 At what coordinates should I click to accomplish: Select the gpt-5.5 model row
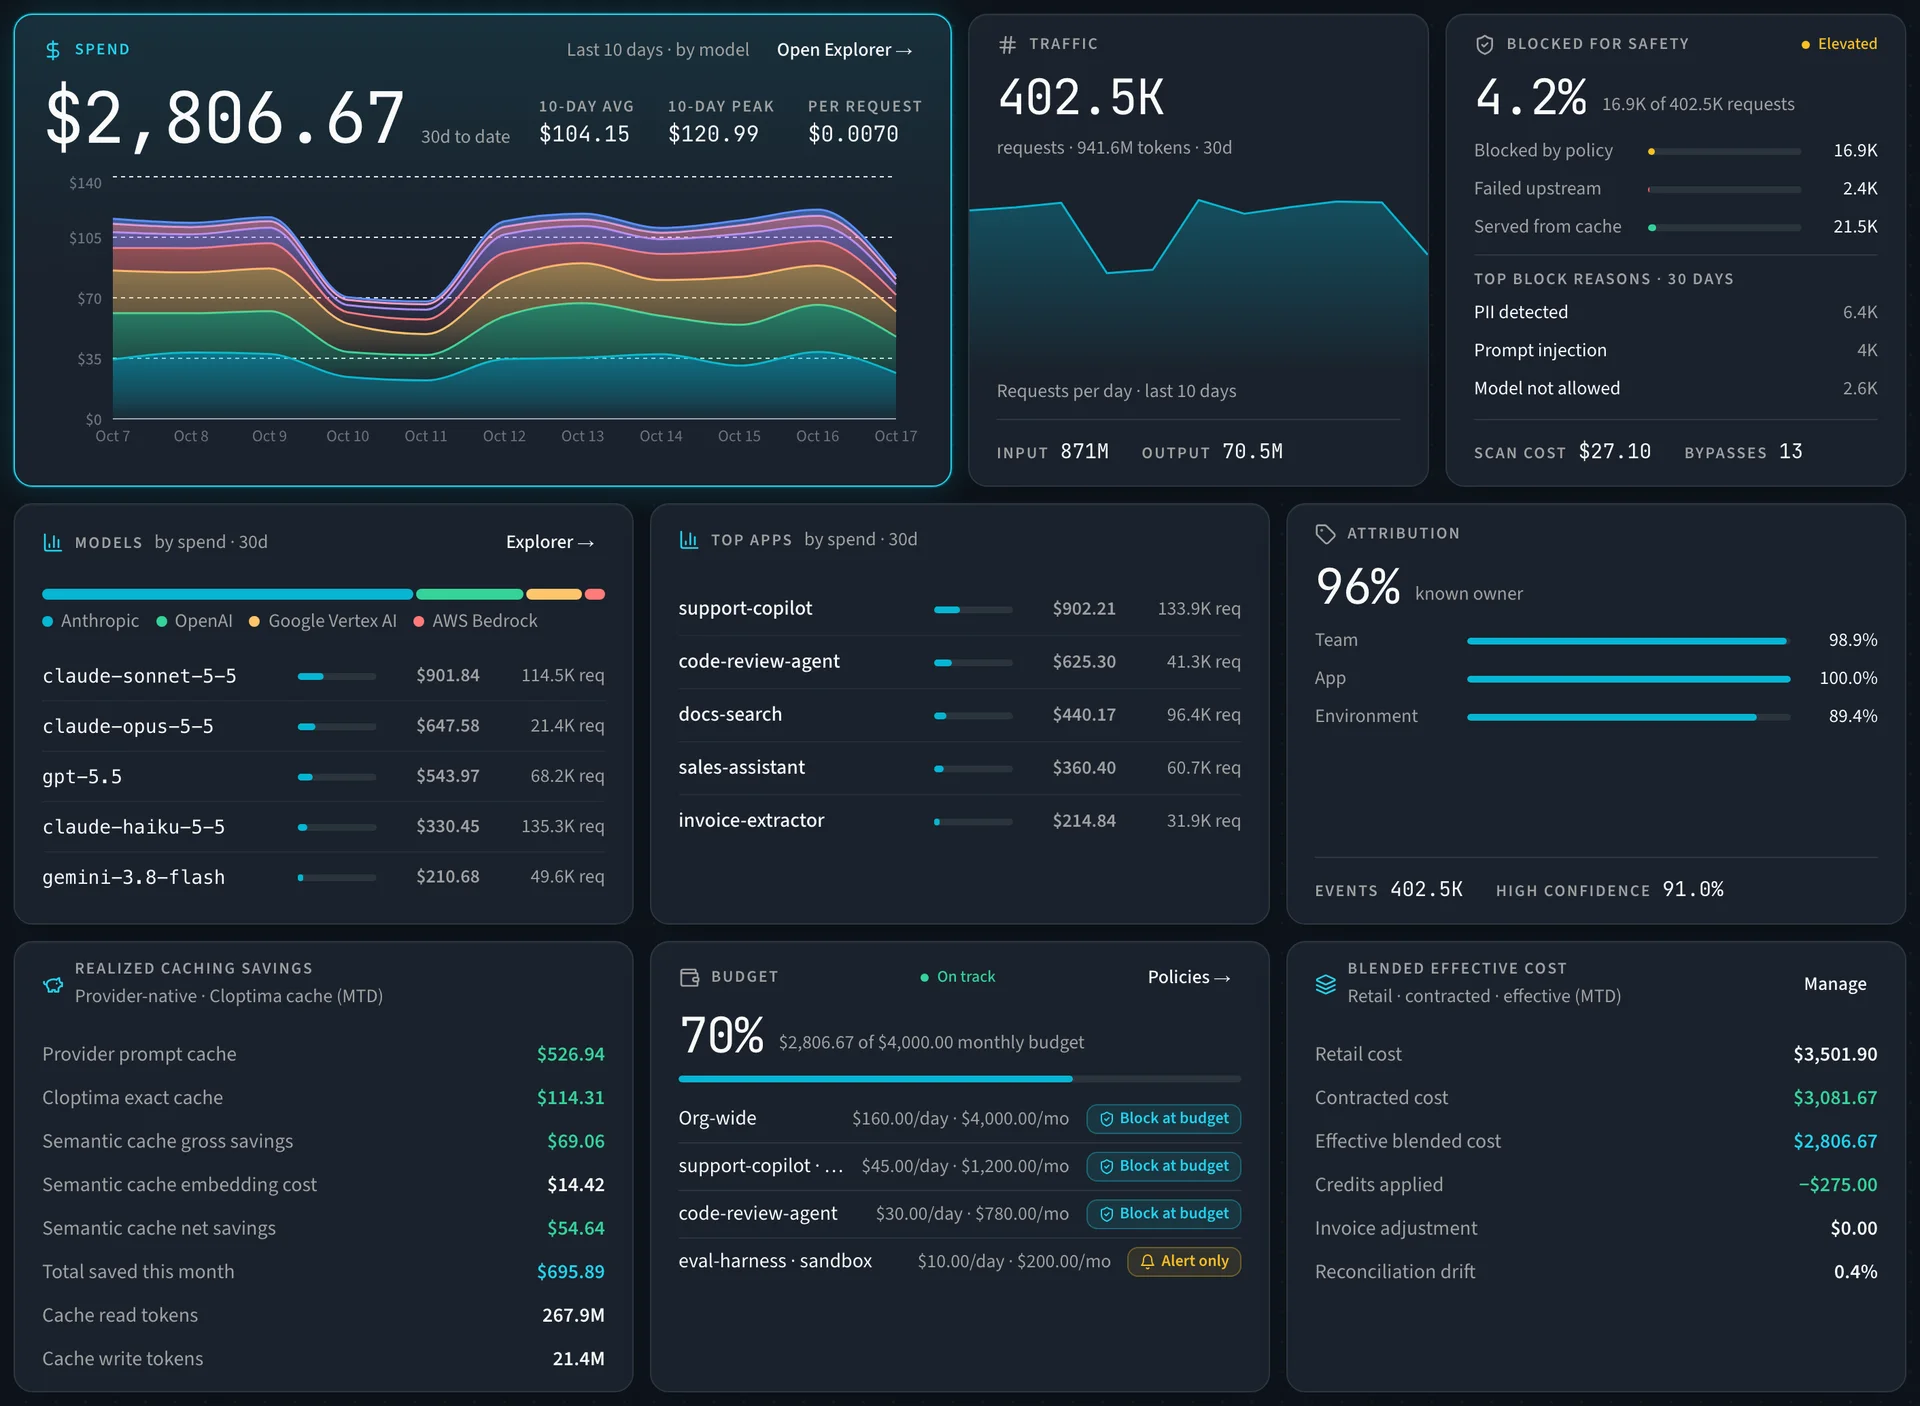[x=323, y=777]
